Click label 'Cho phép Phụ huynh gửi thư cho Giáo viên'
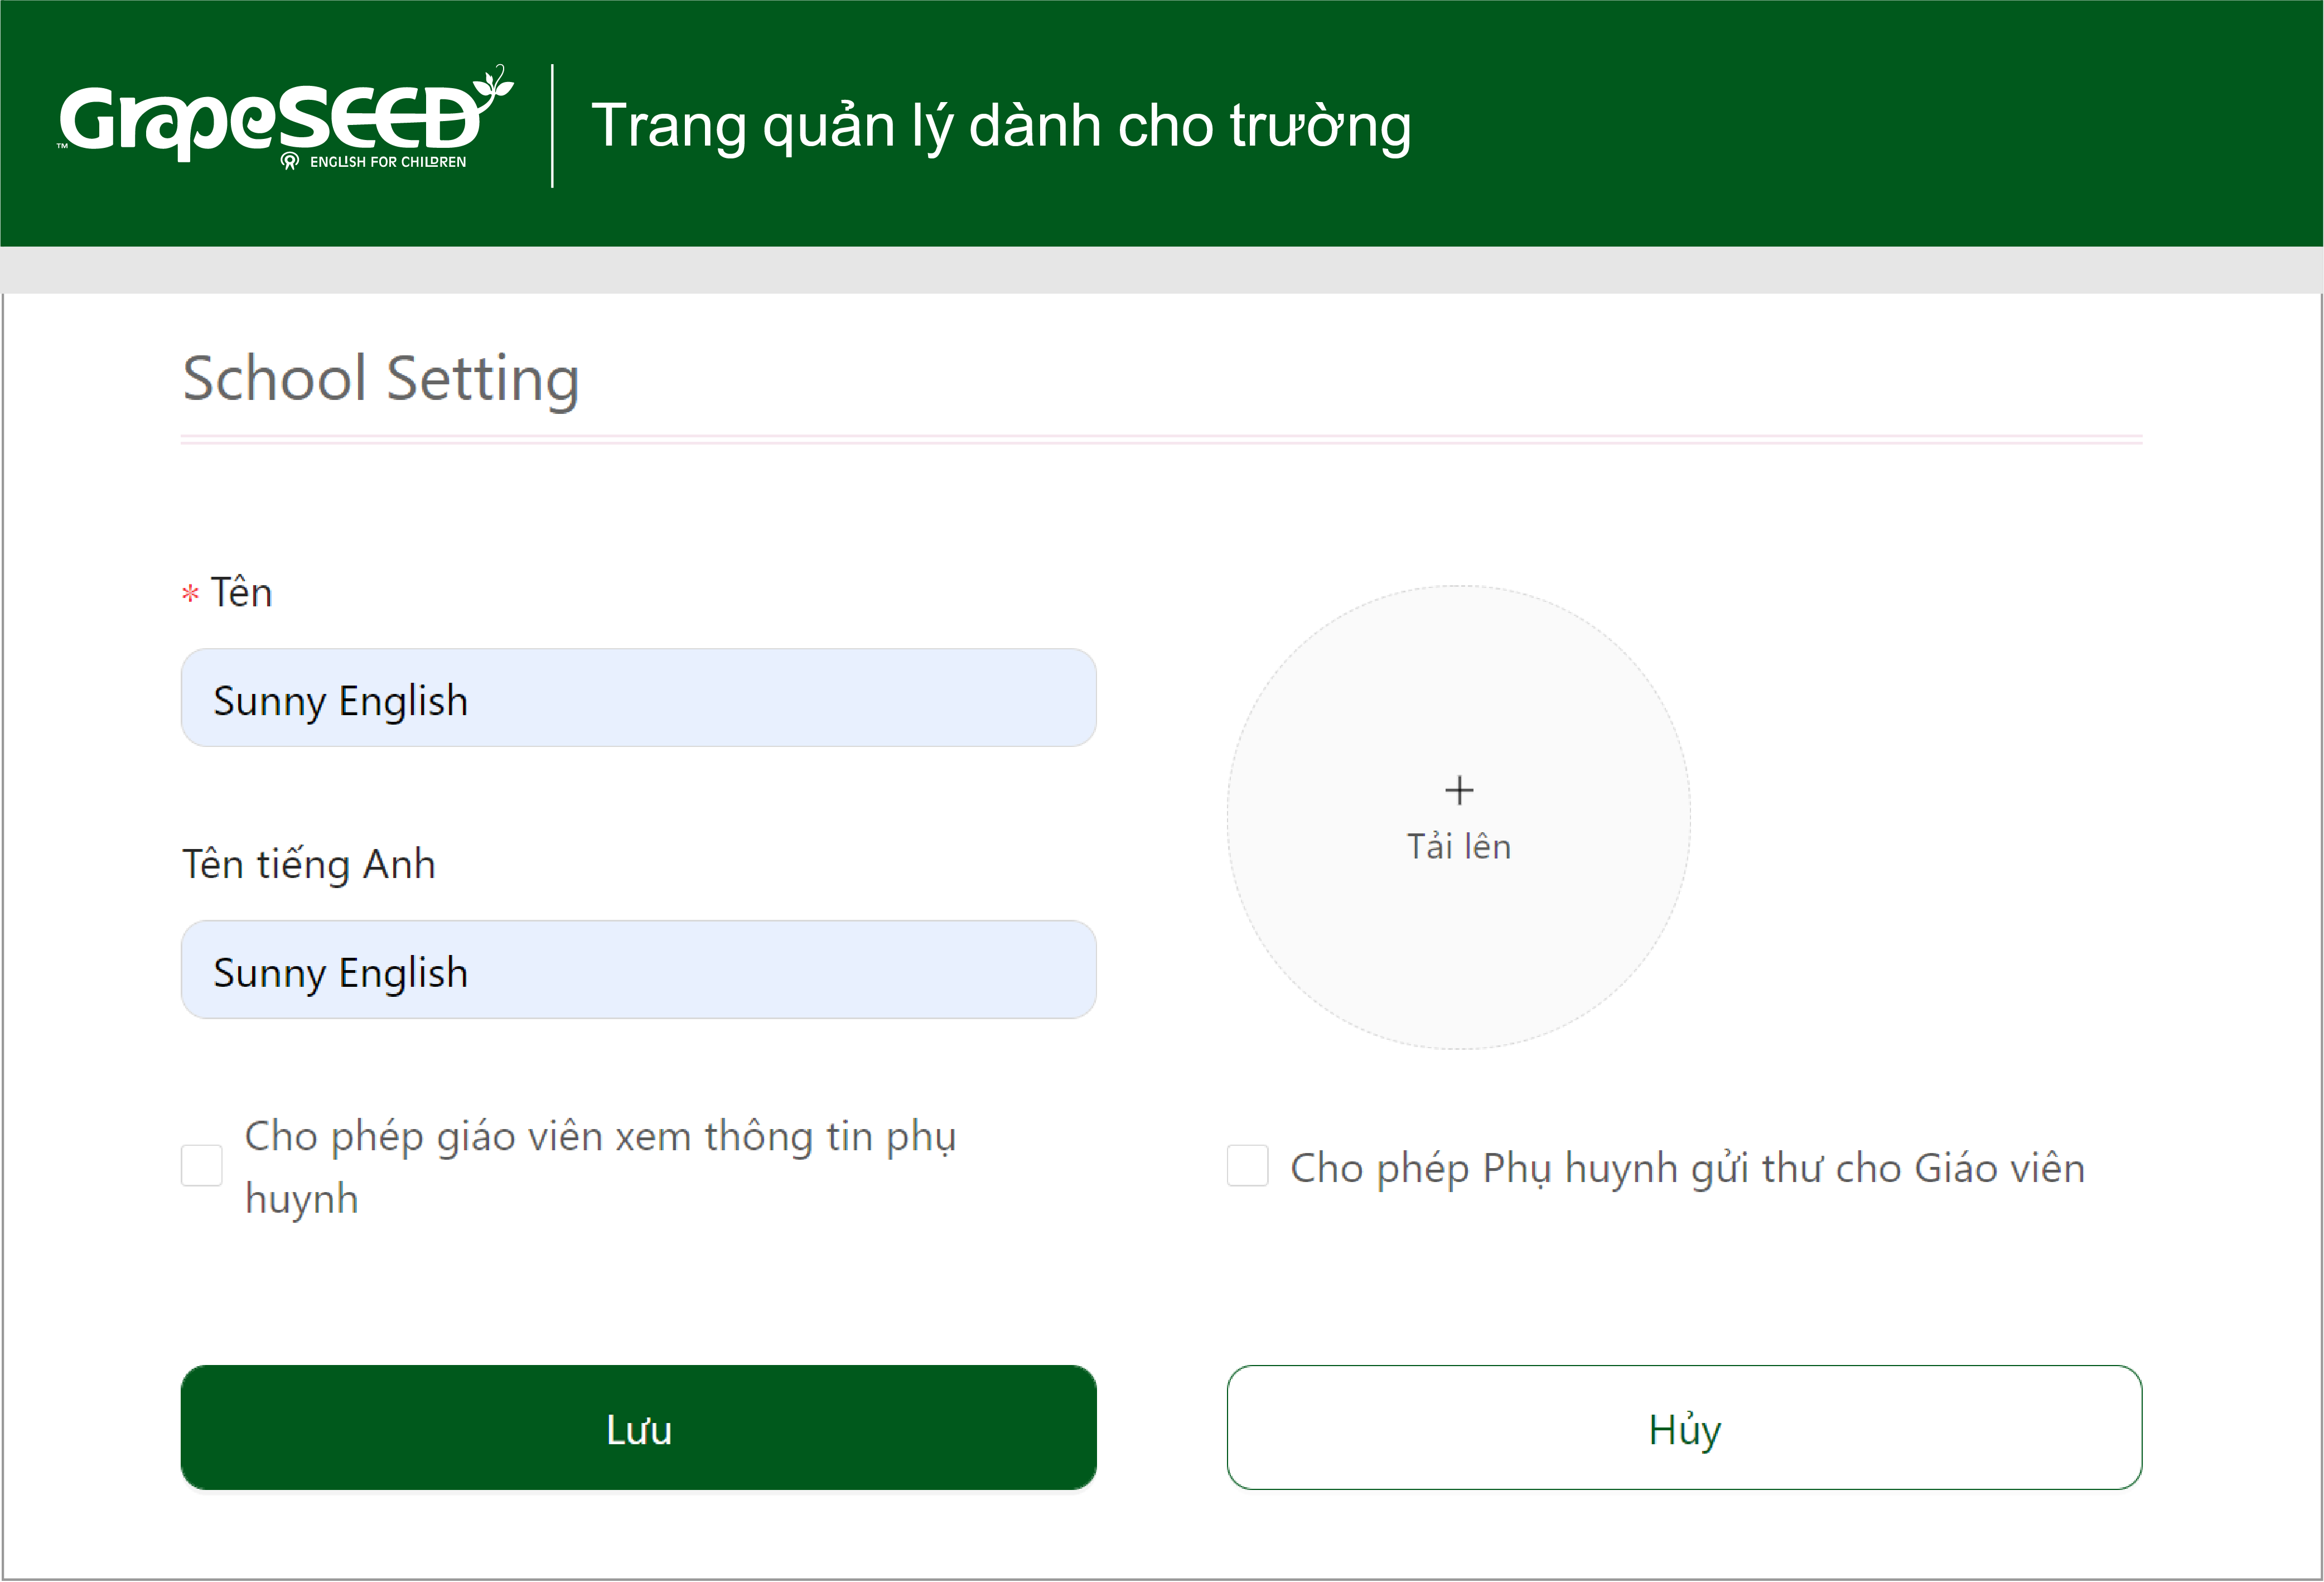Image resolution: width=2324 pixels, height=1582 pixels. [1687, 1168]
